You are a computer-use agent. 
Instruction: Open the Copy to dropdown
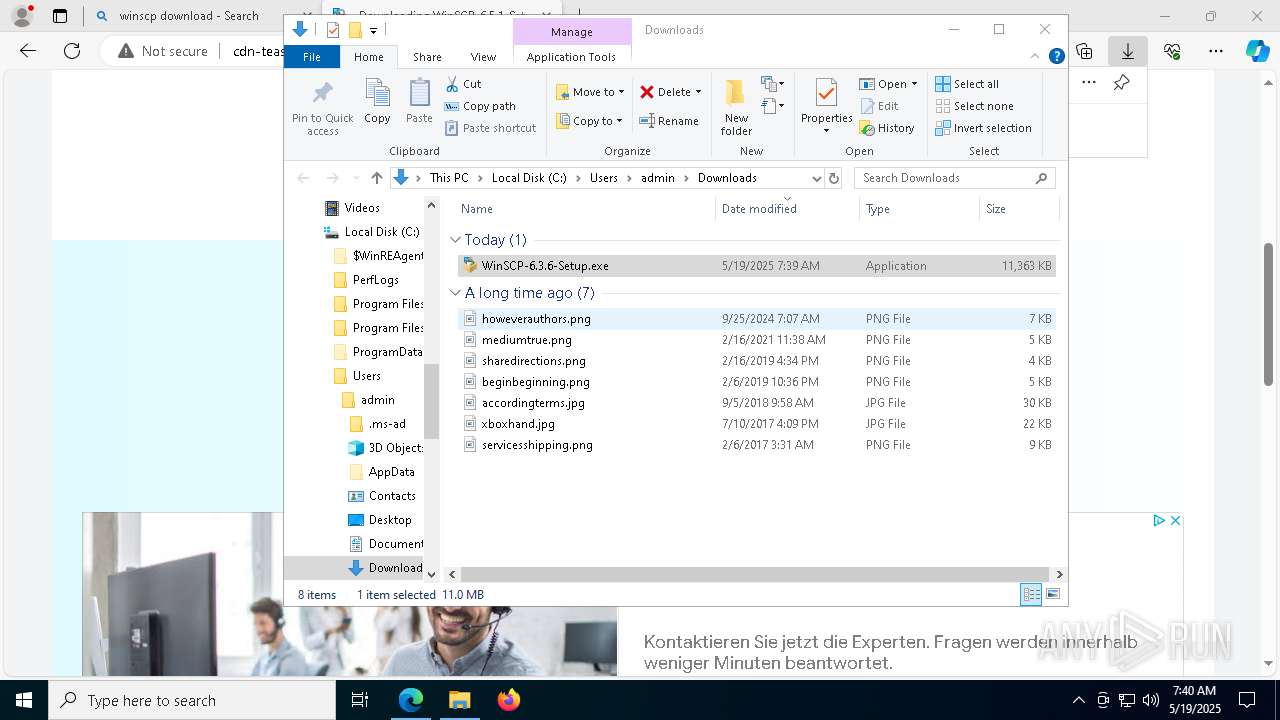click(589, 121)
